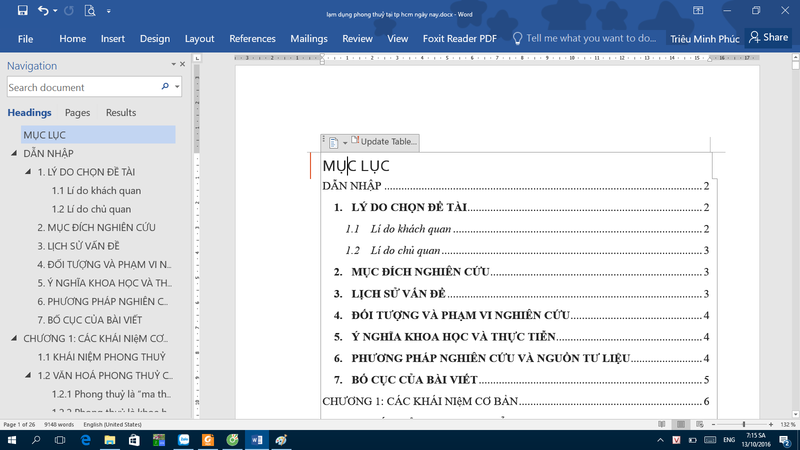The image size is (800, 450).
Task: Click the Undo arrow icon
Action: (x=43, y=11)
